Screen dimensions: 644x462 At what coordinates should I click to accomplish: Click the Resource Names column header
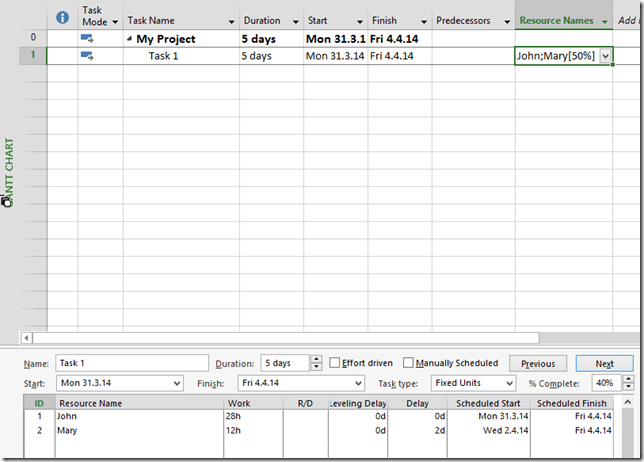pyautogui.click(x=556, y=20)
